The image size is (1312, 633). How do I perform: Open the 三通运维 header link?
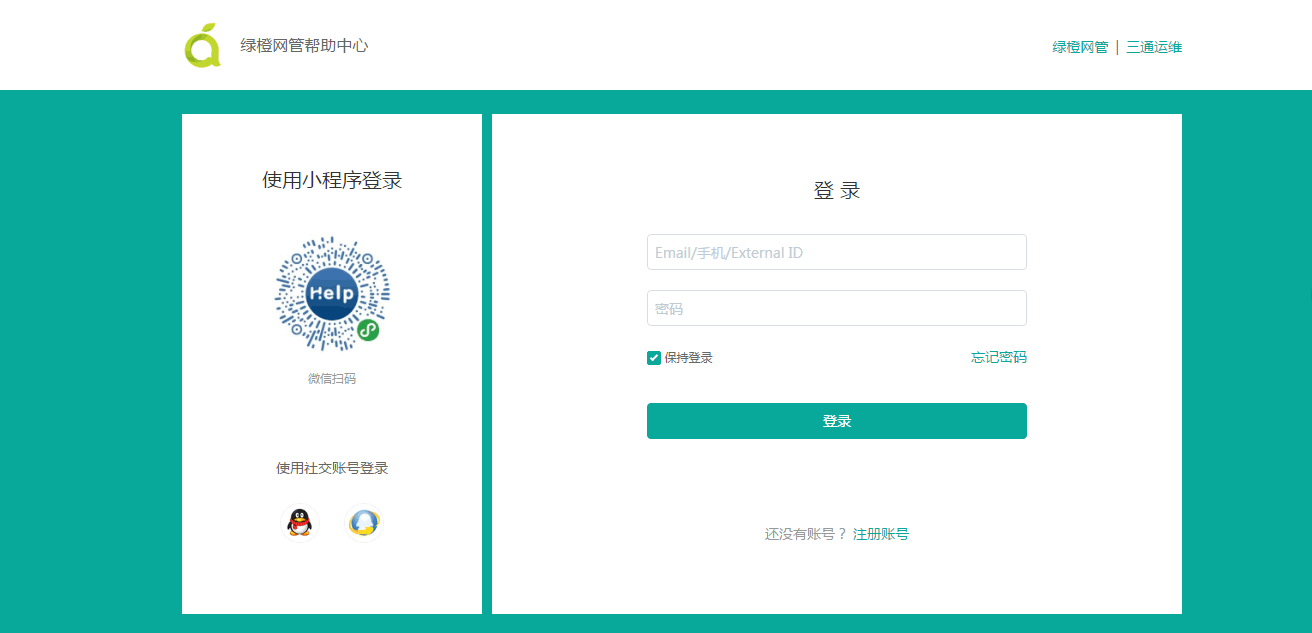(1154, 47)
